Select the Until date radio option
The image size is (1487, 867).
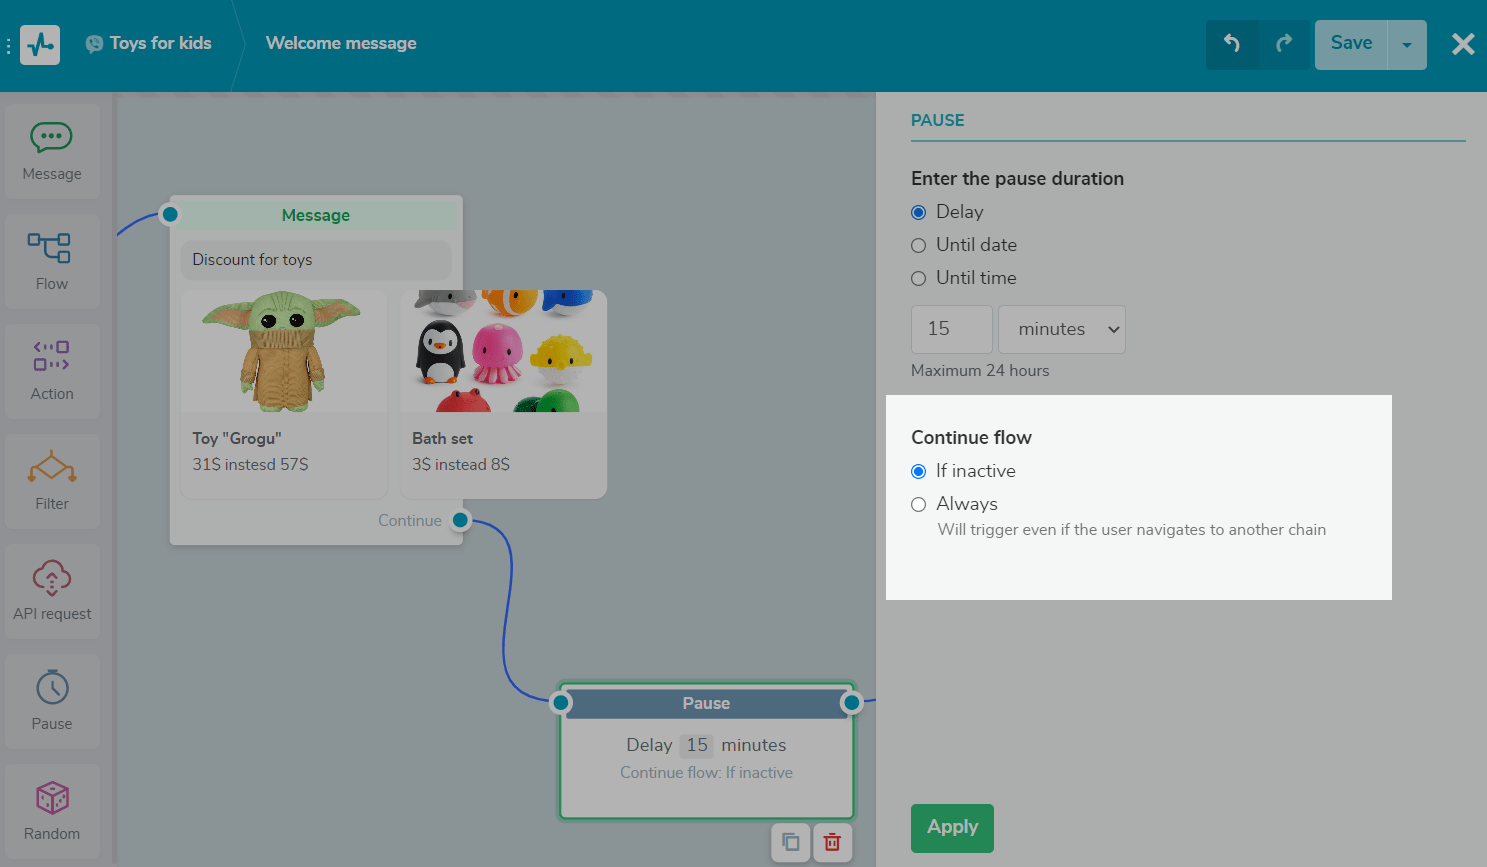[918, 246]
